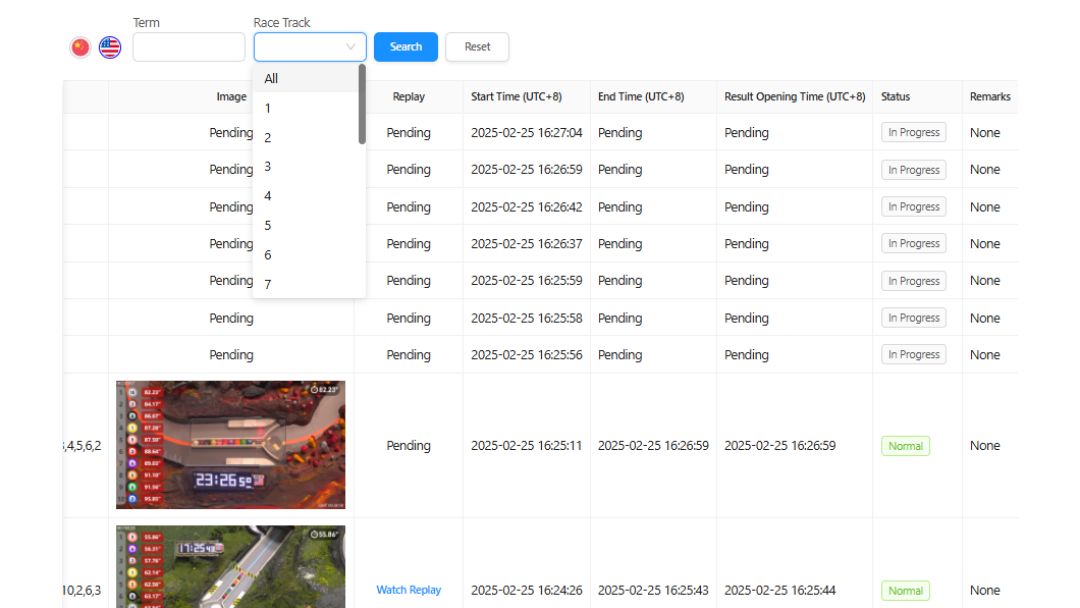Click the Image column header

click(x=231, y=97)
